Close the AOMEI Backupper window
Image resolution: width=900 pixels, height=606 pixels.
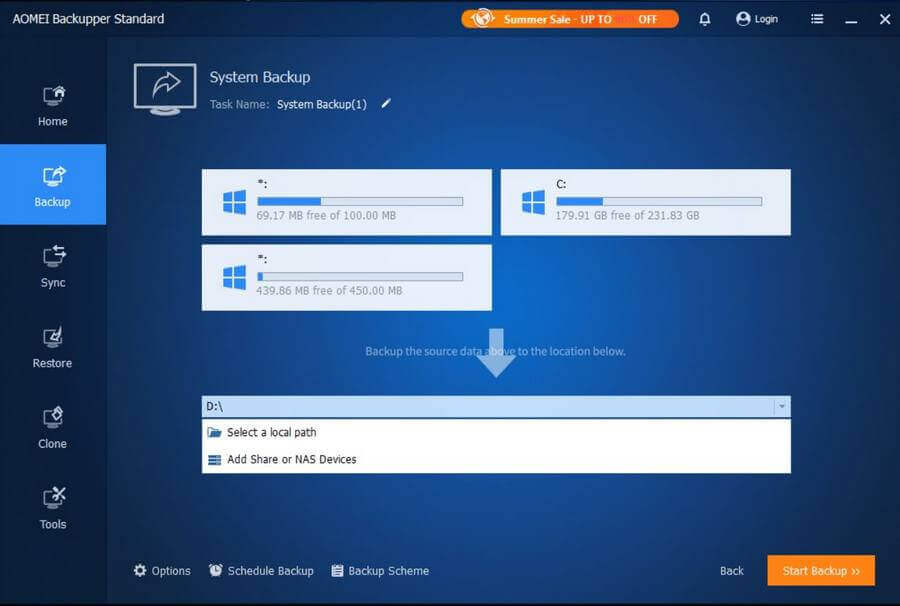click(885, 19)
